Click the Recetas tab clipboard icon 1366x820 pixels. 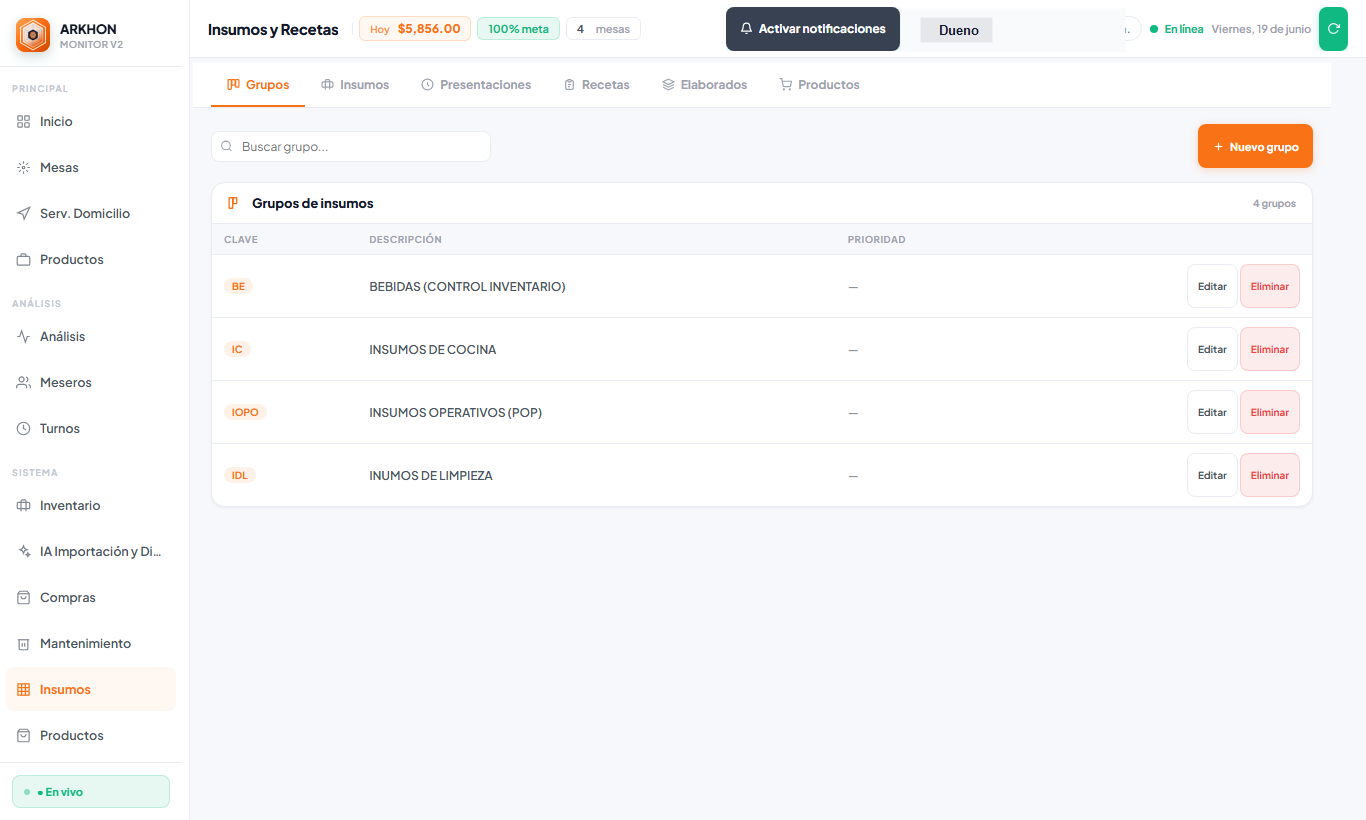point(569,84)
